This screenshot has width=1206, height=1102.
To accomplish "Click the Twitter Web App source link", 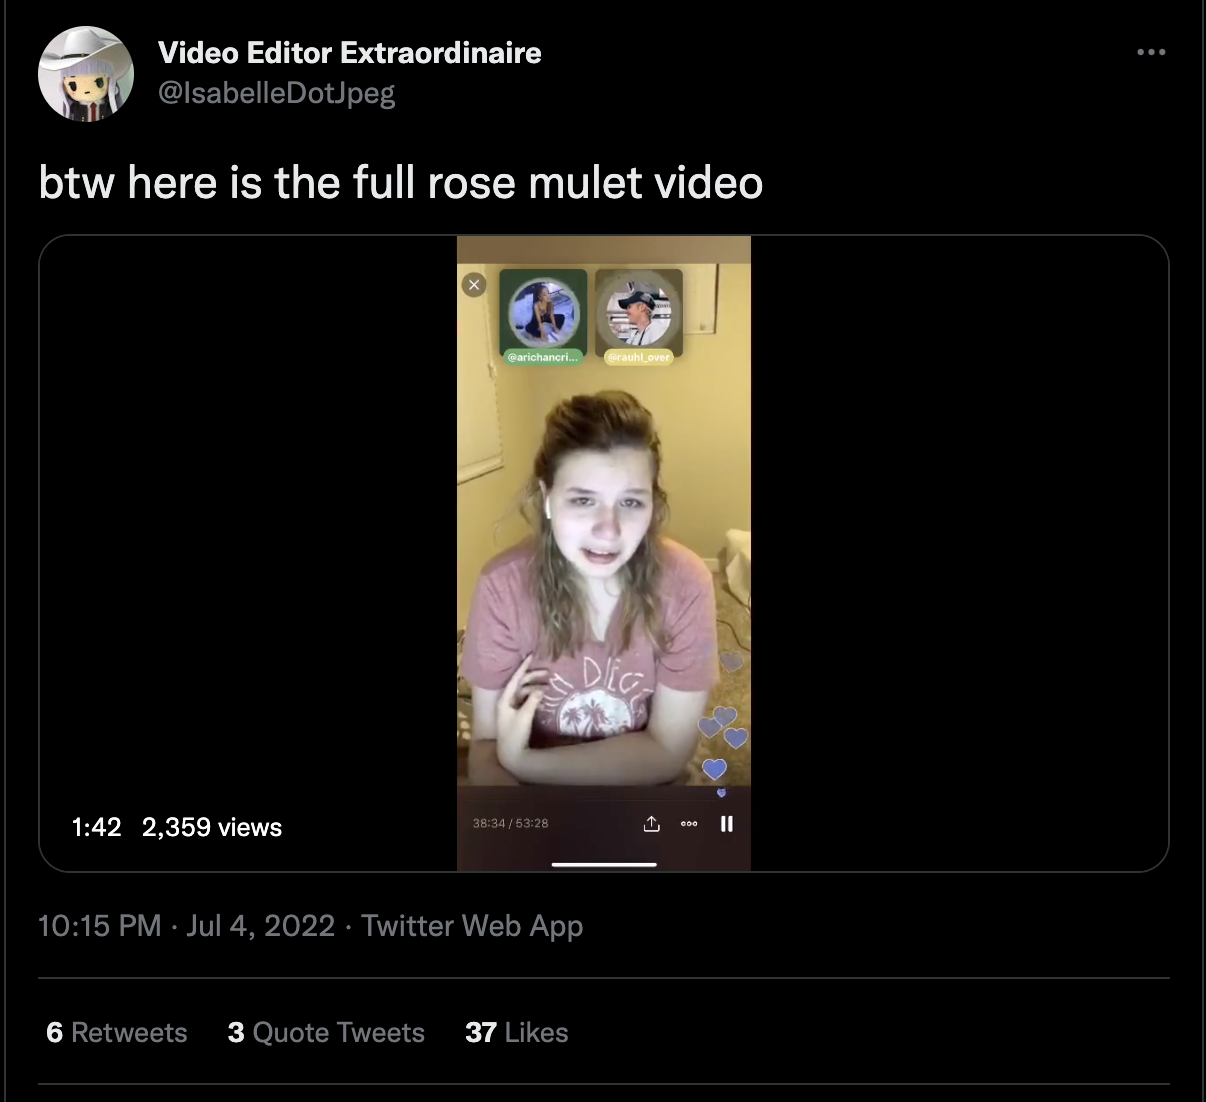I will click(x=472, y=926).
